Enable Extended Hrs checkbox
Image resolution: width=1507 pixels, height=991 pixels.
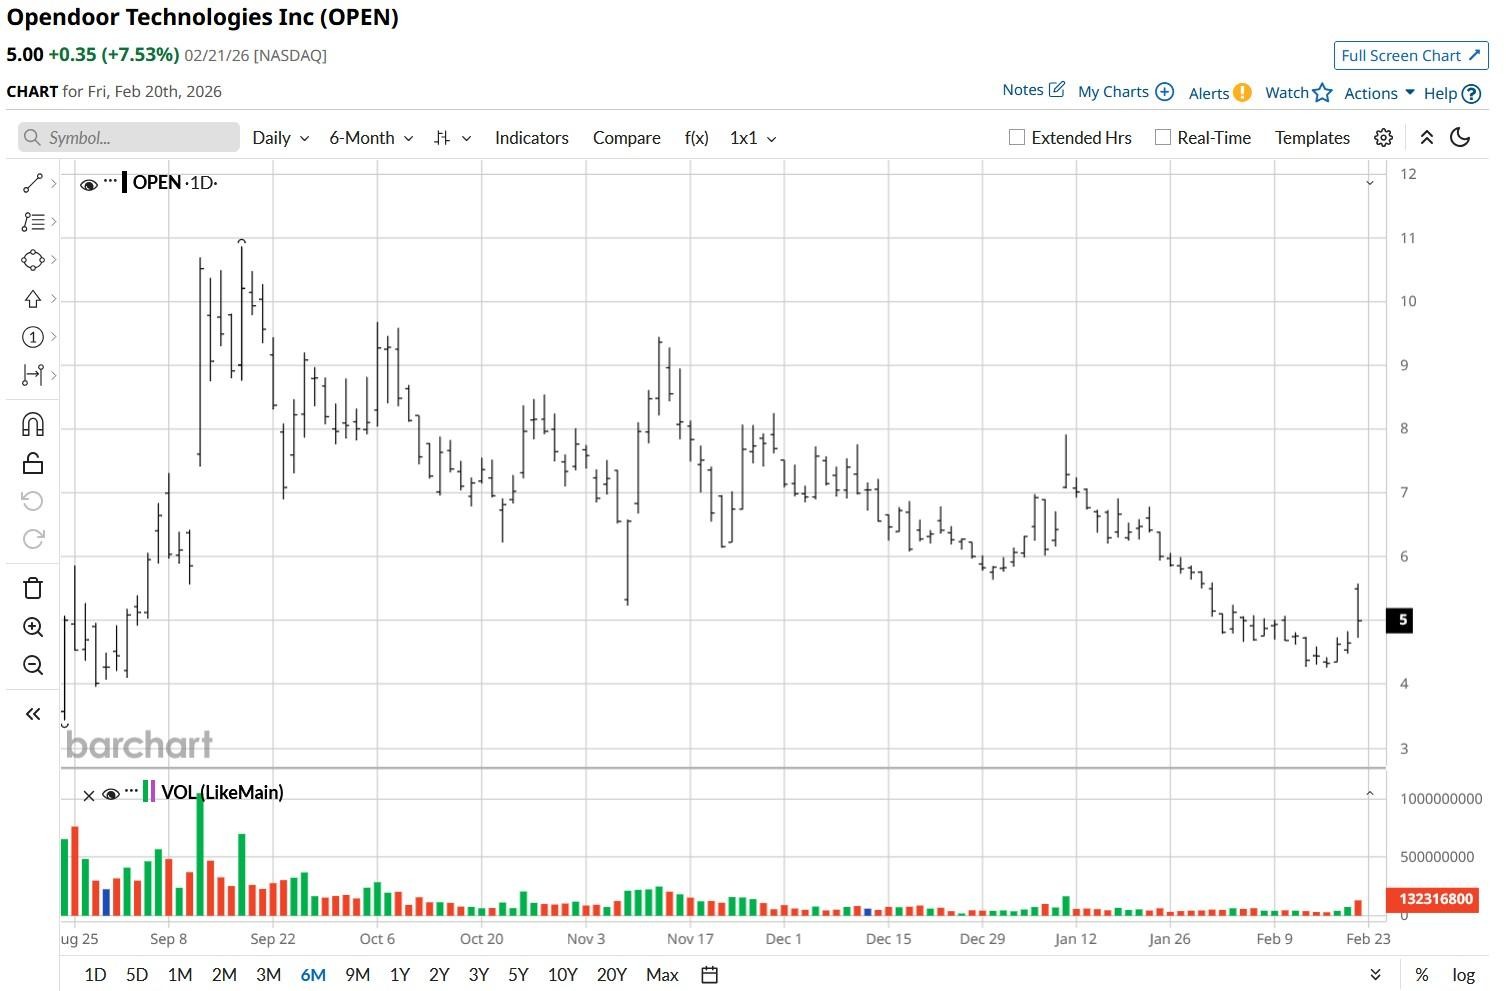tap(1017, 138)
